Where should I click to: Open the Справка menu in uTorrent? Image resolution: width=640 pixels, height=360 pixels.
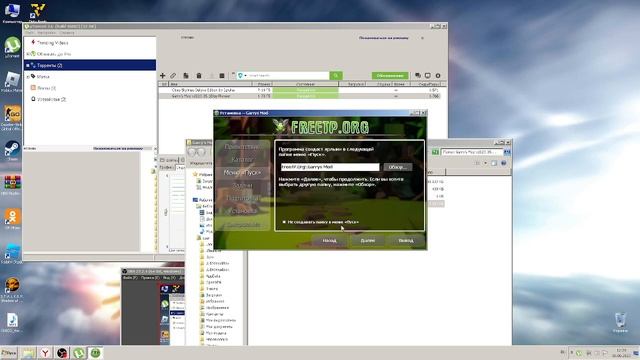pos(67,33)
